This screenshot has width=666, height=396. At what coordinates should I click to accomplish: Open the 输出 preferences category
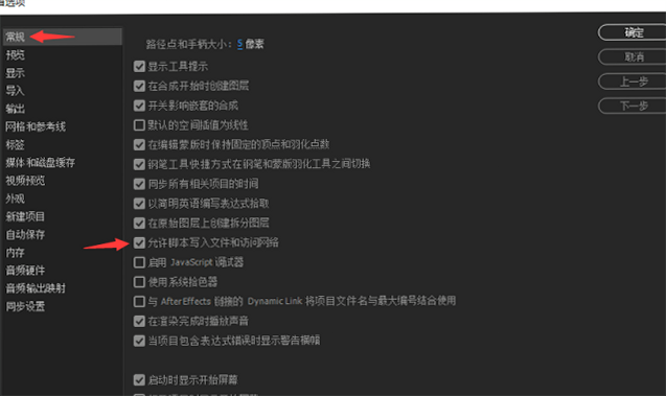15,109
